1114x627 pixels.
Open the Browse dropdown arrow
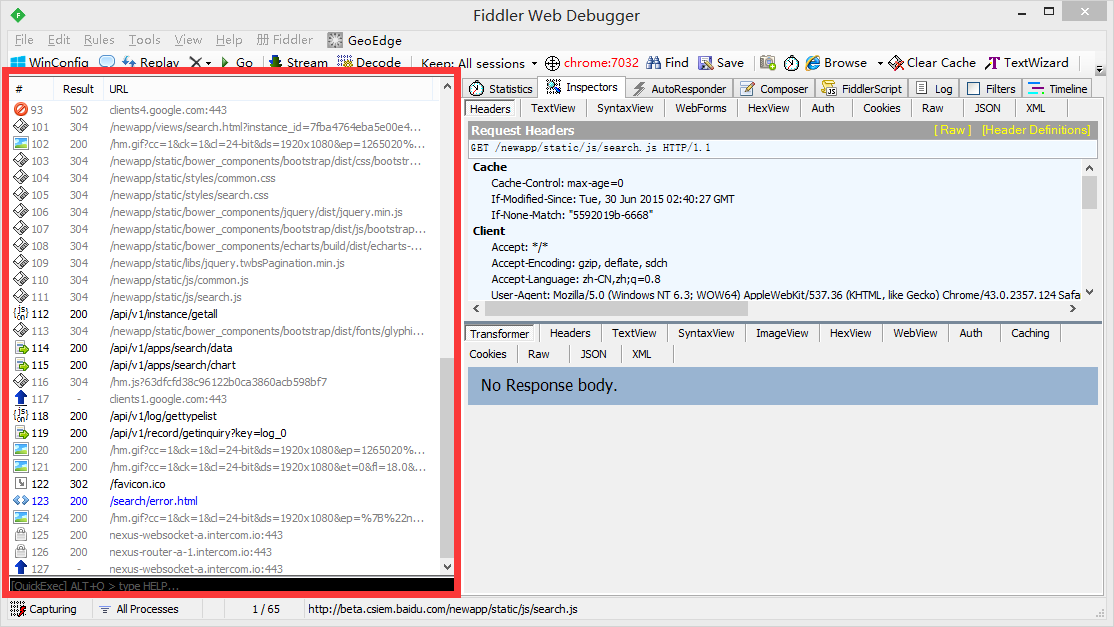pos(880,63)
